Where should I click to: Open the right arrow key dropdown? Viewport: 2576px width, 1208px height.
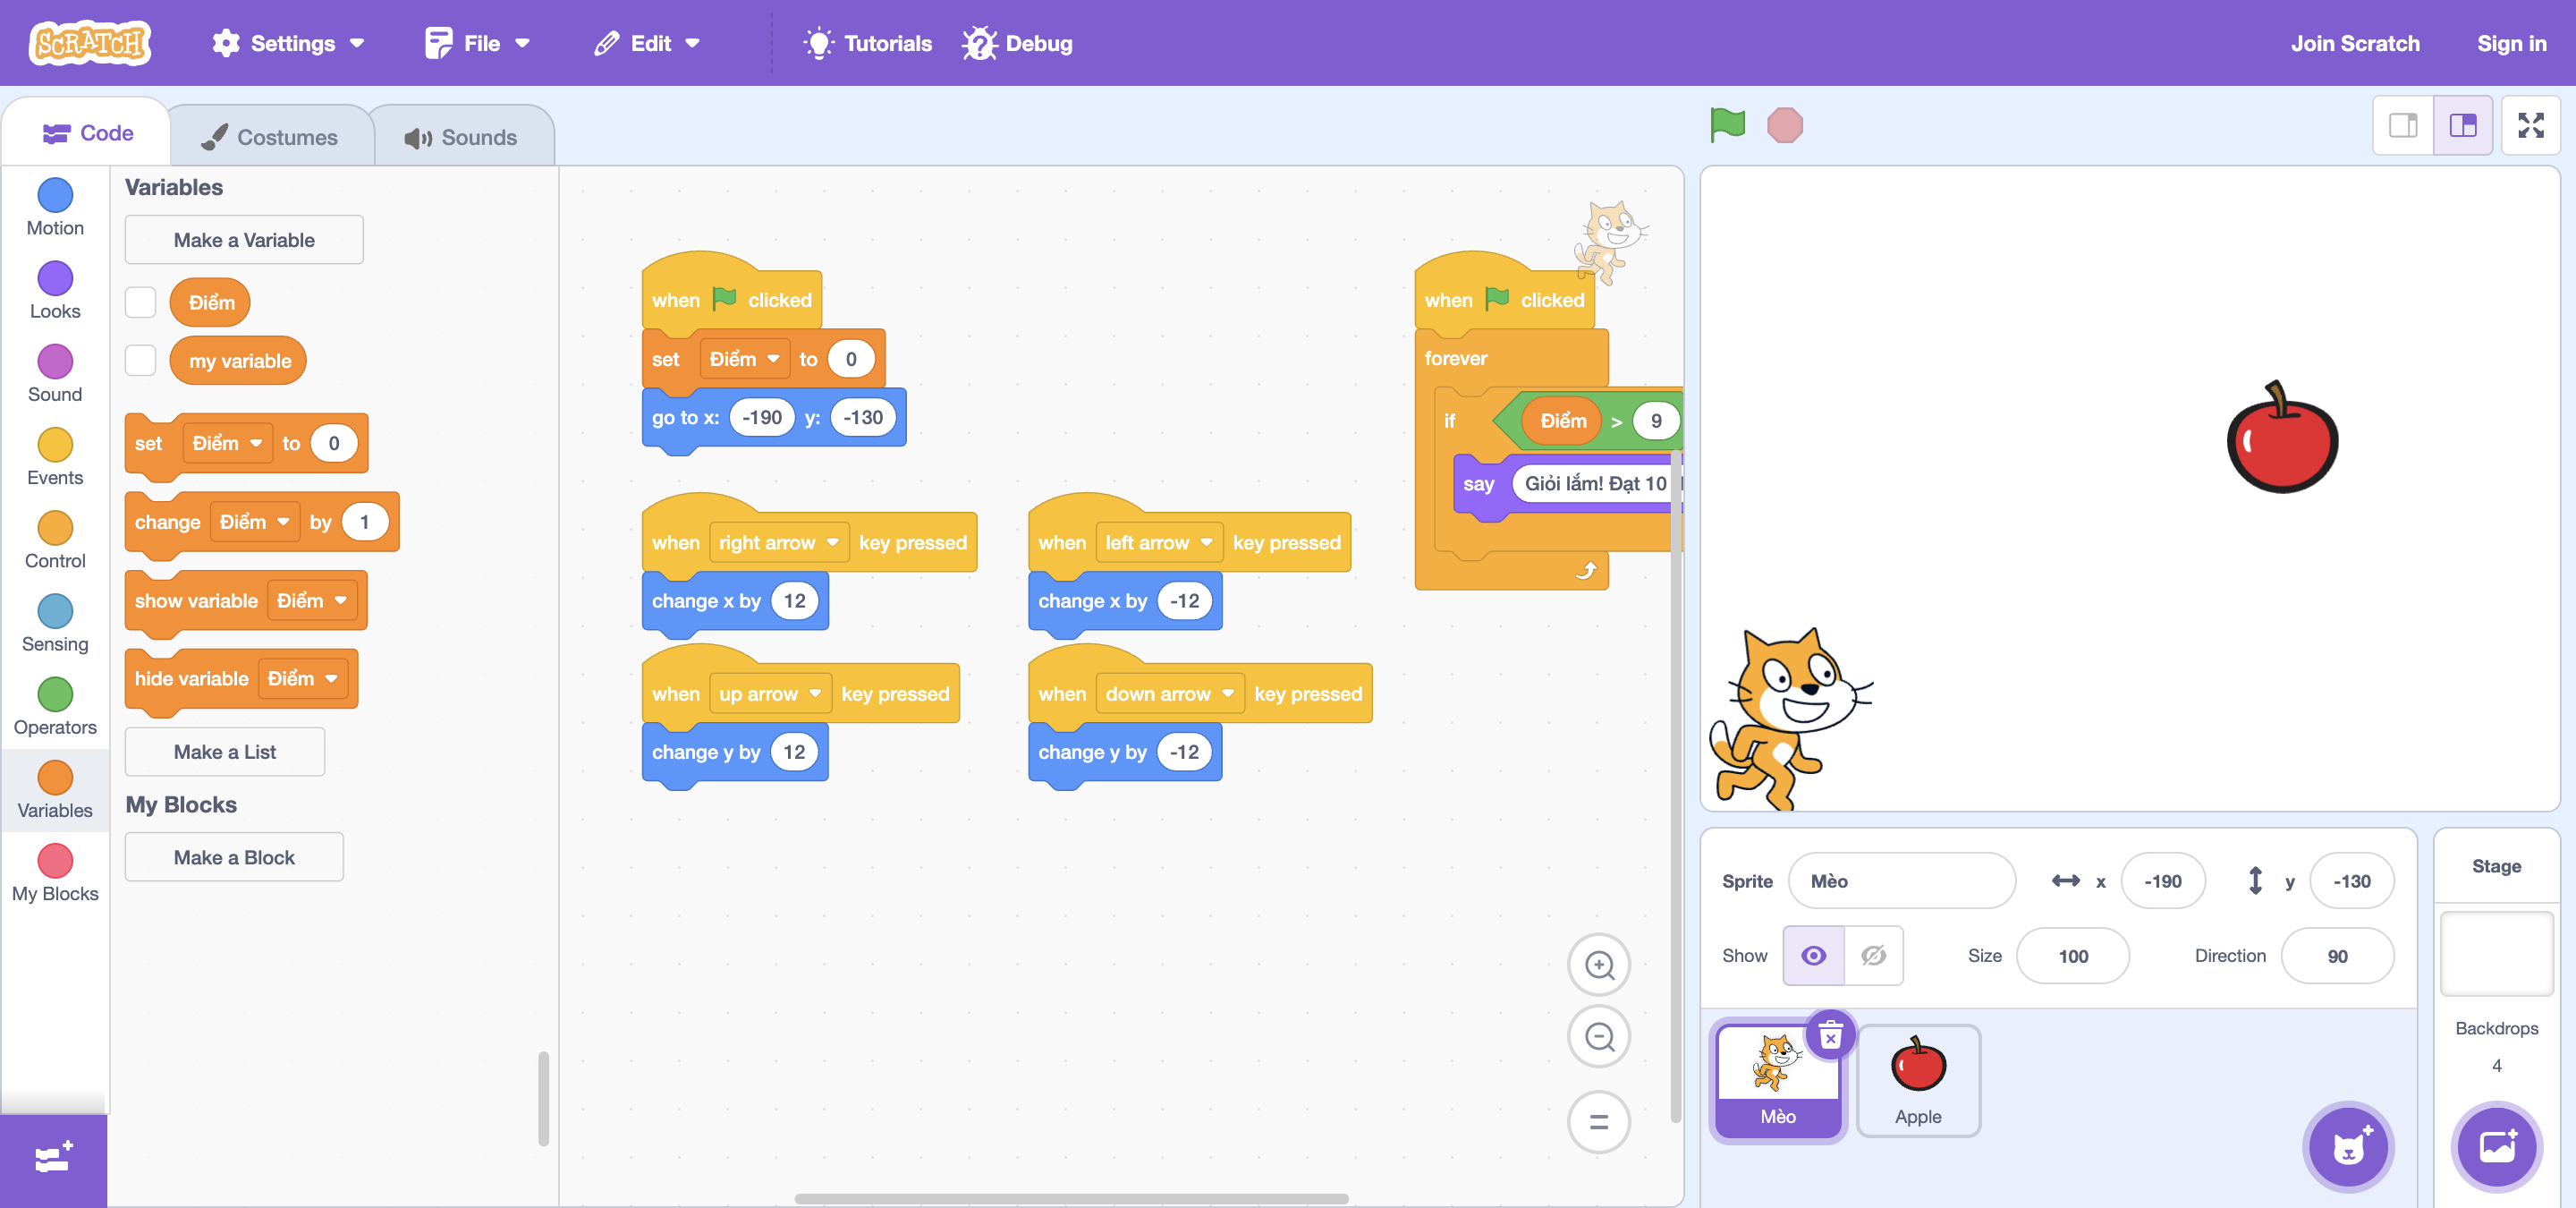pyautogui.click(x=778, y=542)
